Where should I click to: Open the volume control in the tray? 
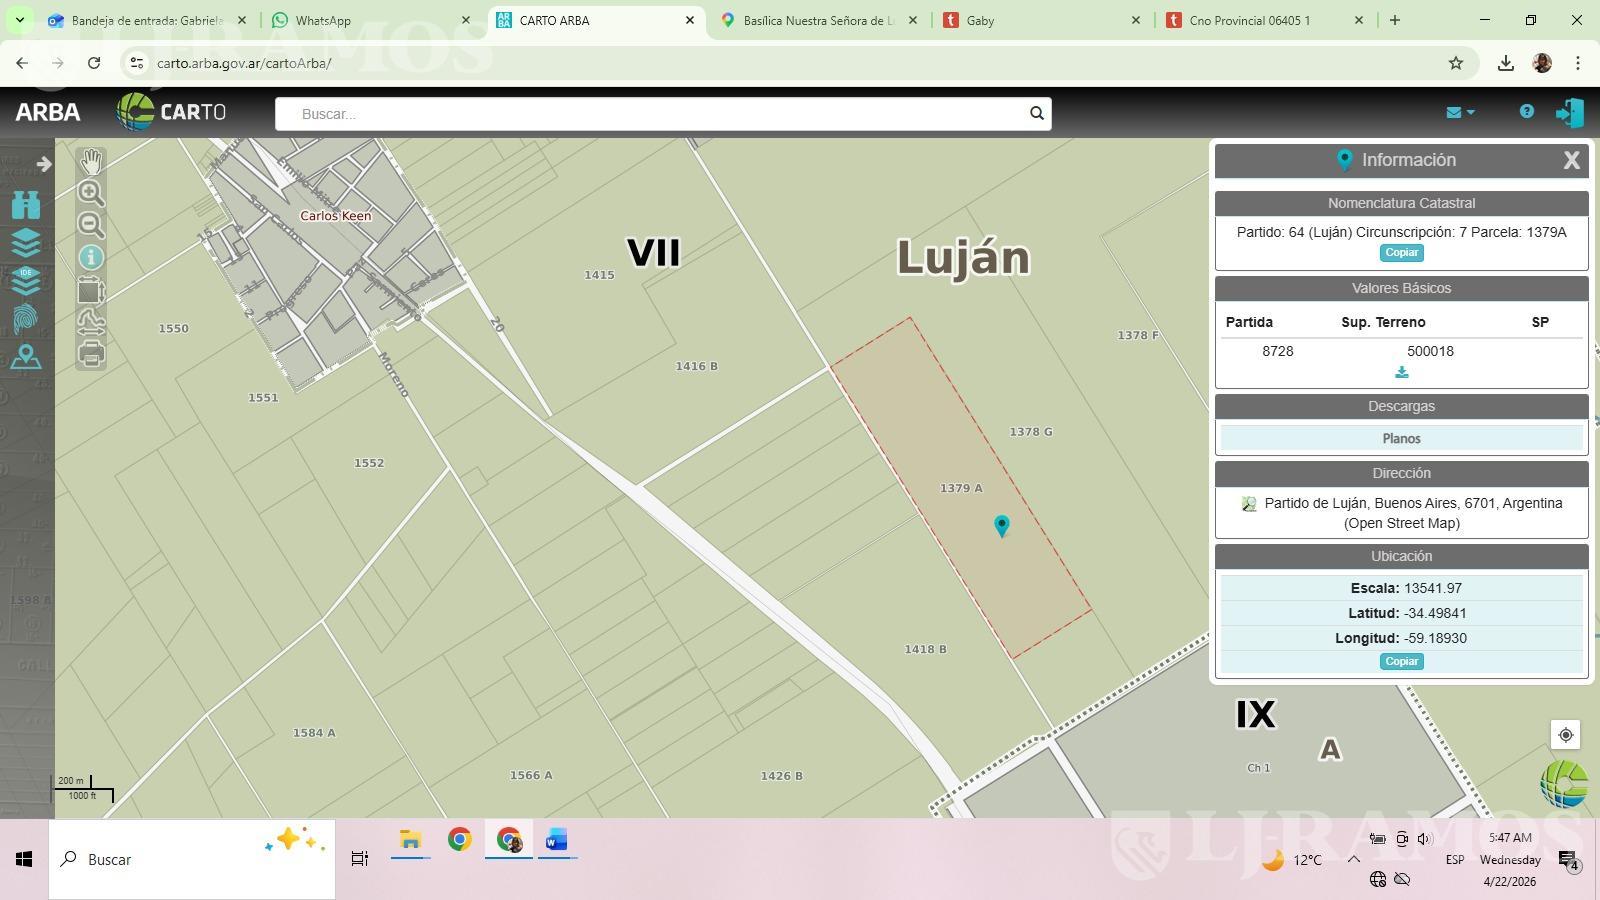coord(1425,839)
